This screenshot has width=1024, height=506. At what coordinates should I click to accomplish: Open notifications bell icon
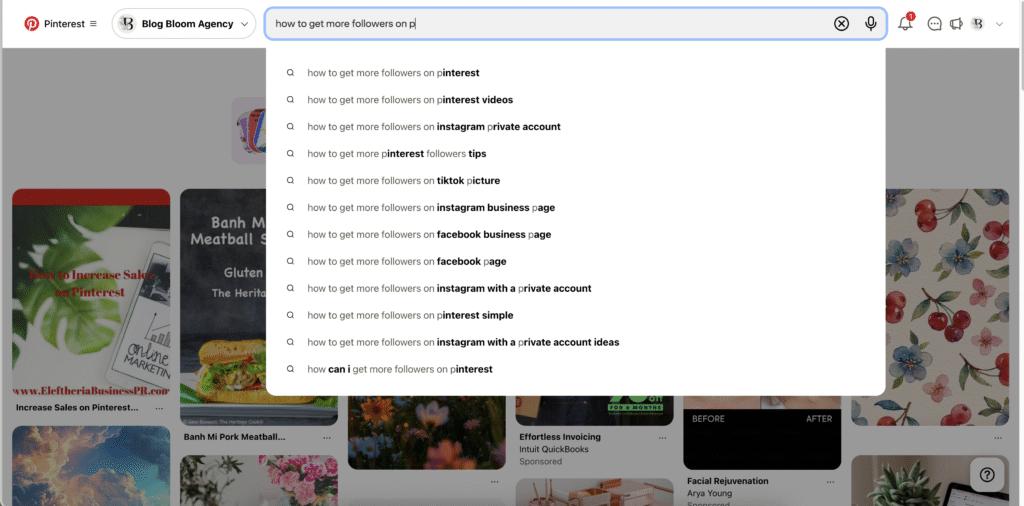905,24
